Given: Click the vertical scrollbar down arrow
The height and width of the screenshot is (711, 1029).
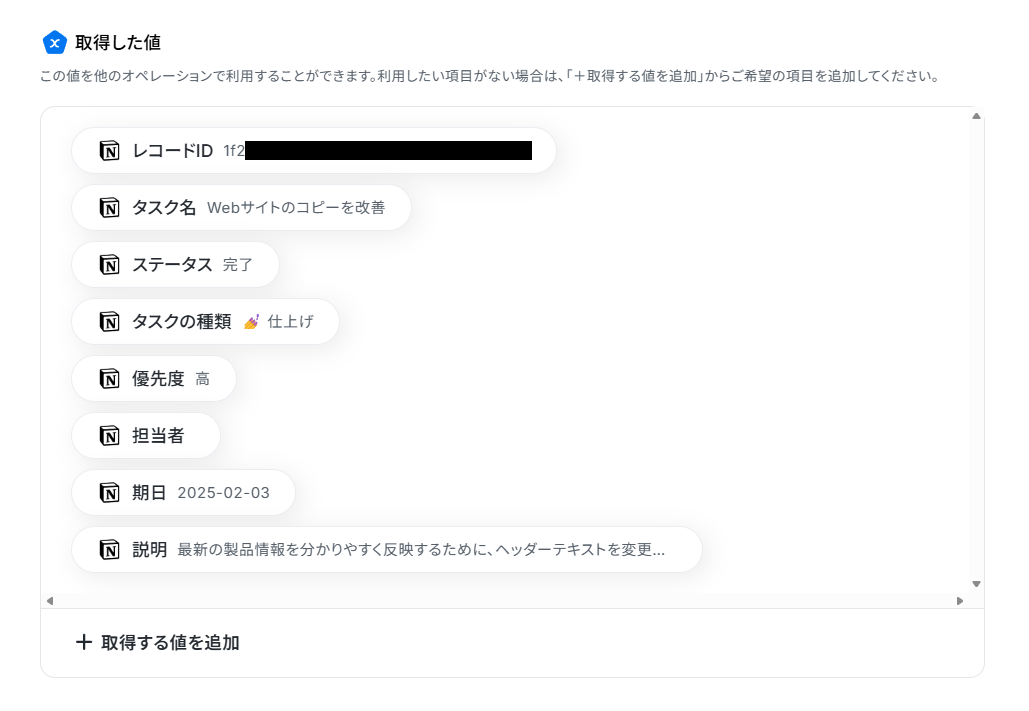Looking at the screenshot, I should click(x=976, y=584).
